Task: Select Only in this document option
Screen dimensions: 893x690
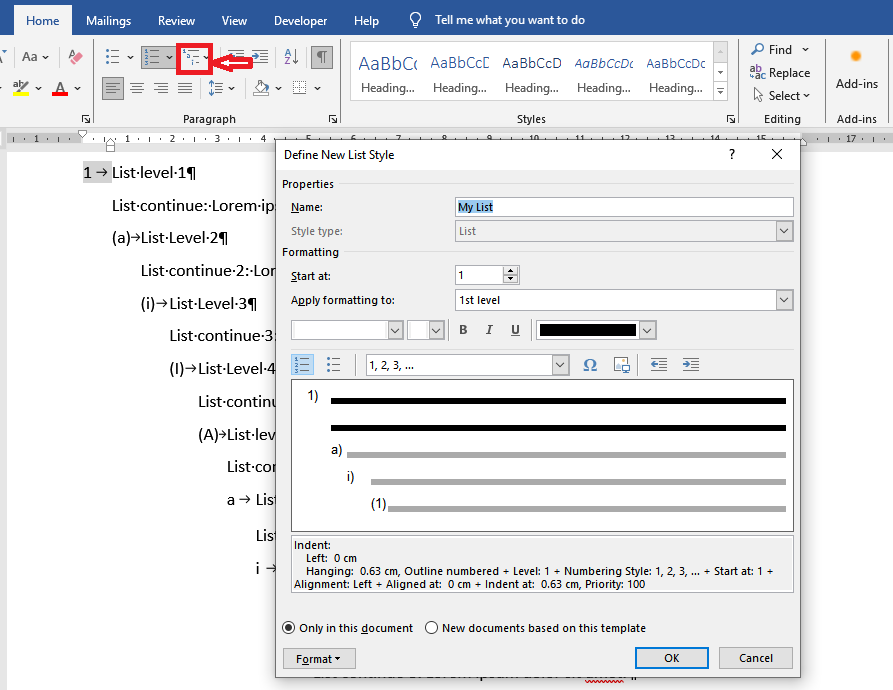Action: 347,628
